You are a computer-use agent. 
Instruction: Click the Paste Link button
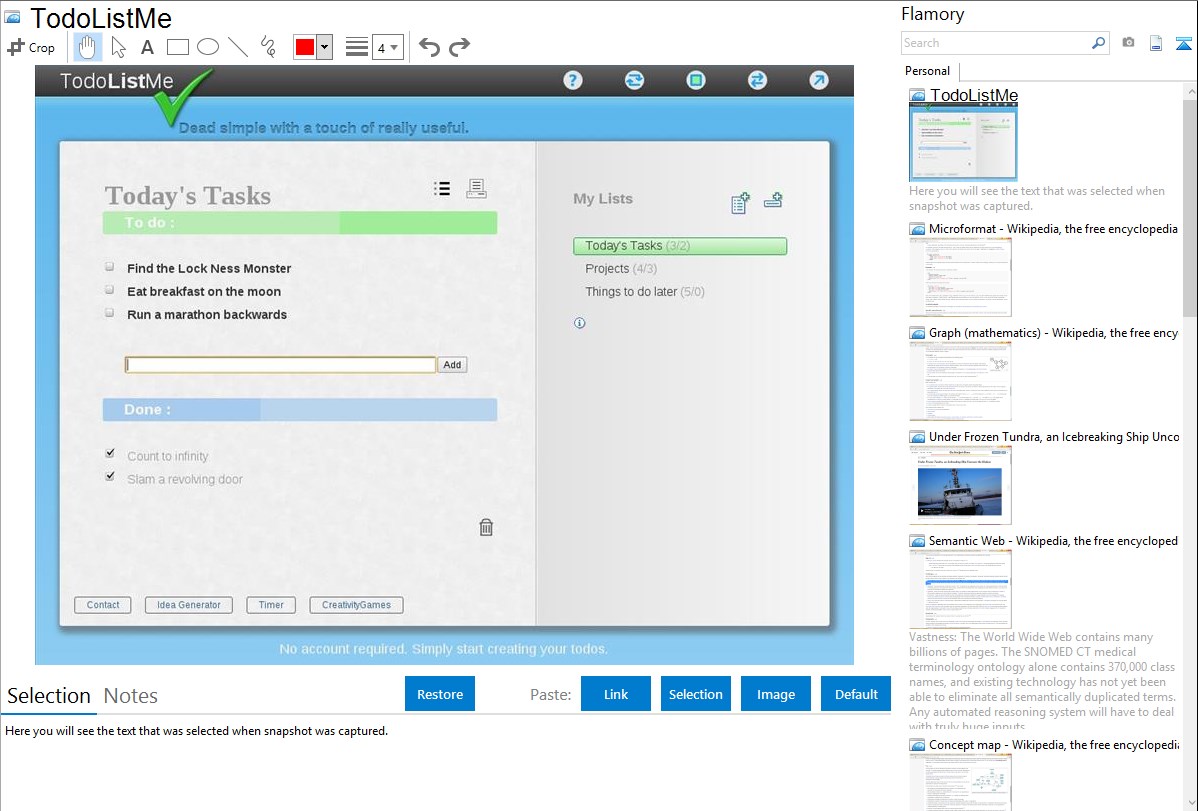pos(616,694)
